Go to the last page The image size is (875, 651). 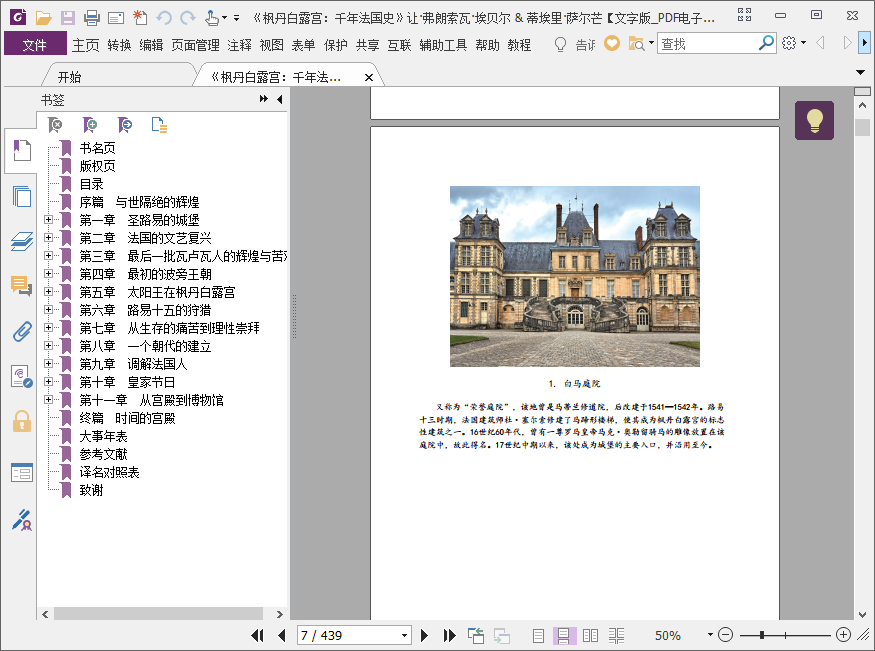[449, 635]
